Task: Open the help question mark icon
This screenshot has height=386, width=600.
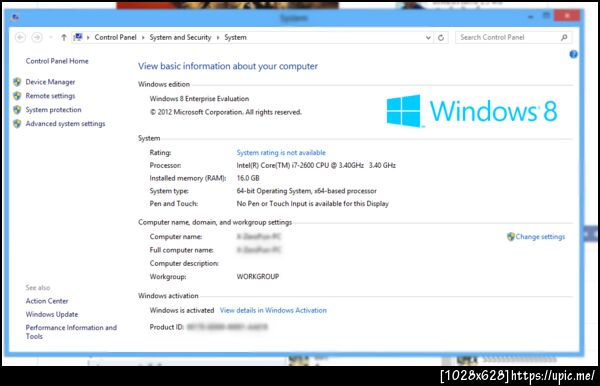Action: click(x=573, y=54)
